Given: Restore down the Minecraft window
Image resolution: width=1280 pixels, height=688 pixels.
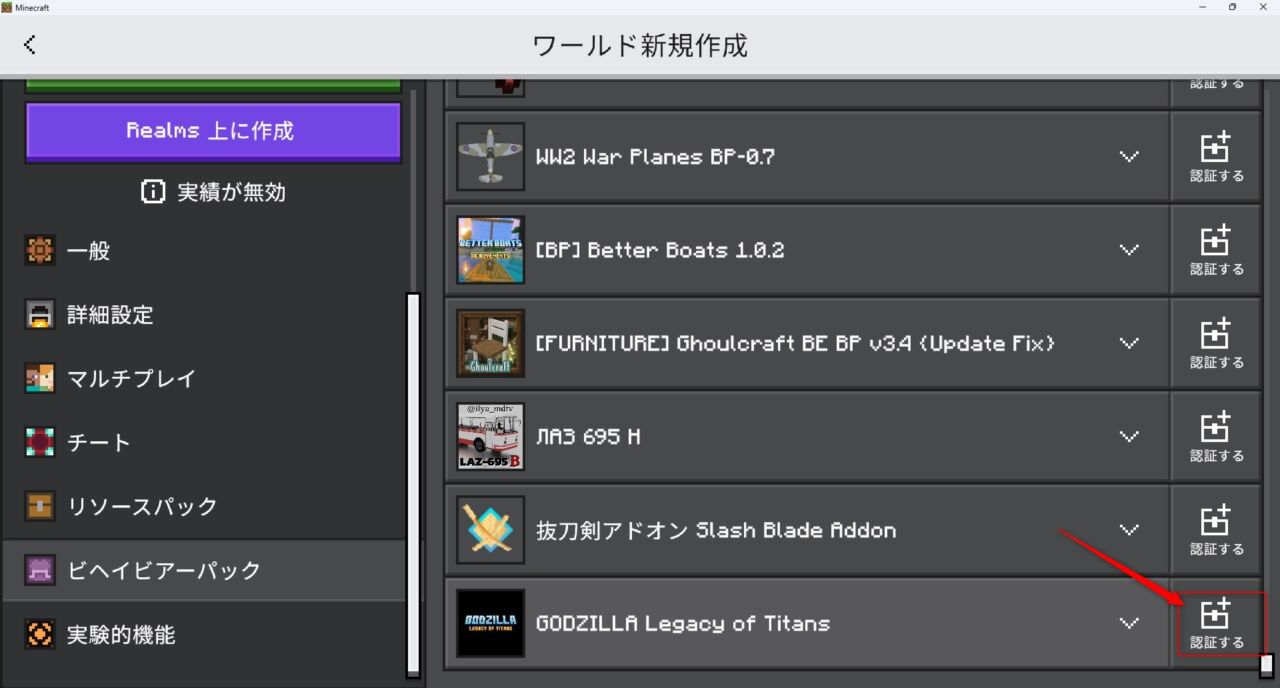Looking at the screenshot, I should (x=1232, y=7).
